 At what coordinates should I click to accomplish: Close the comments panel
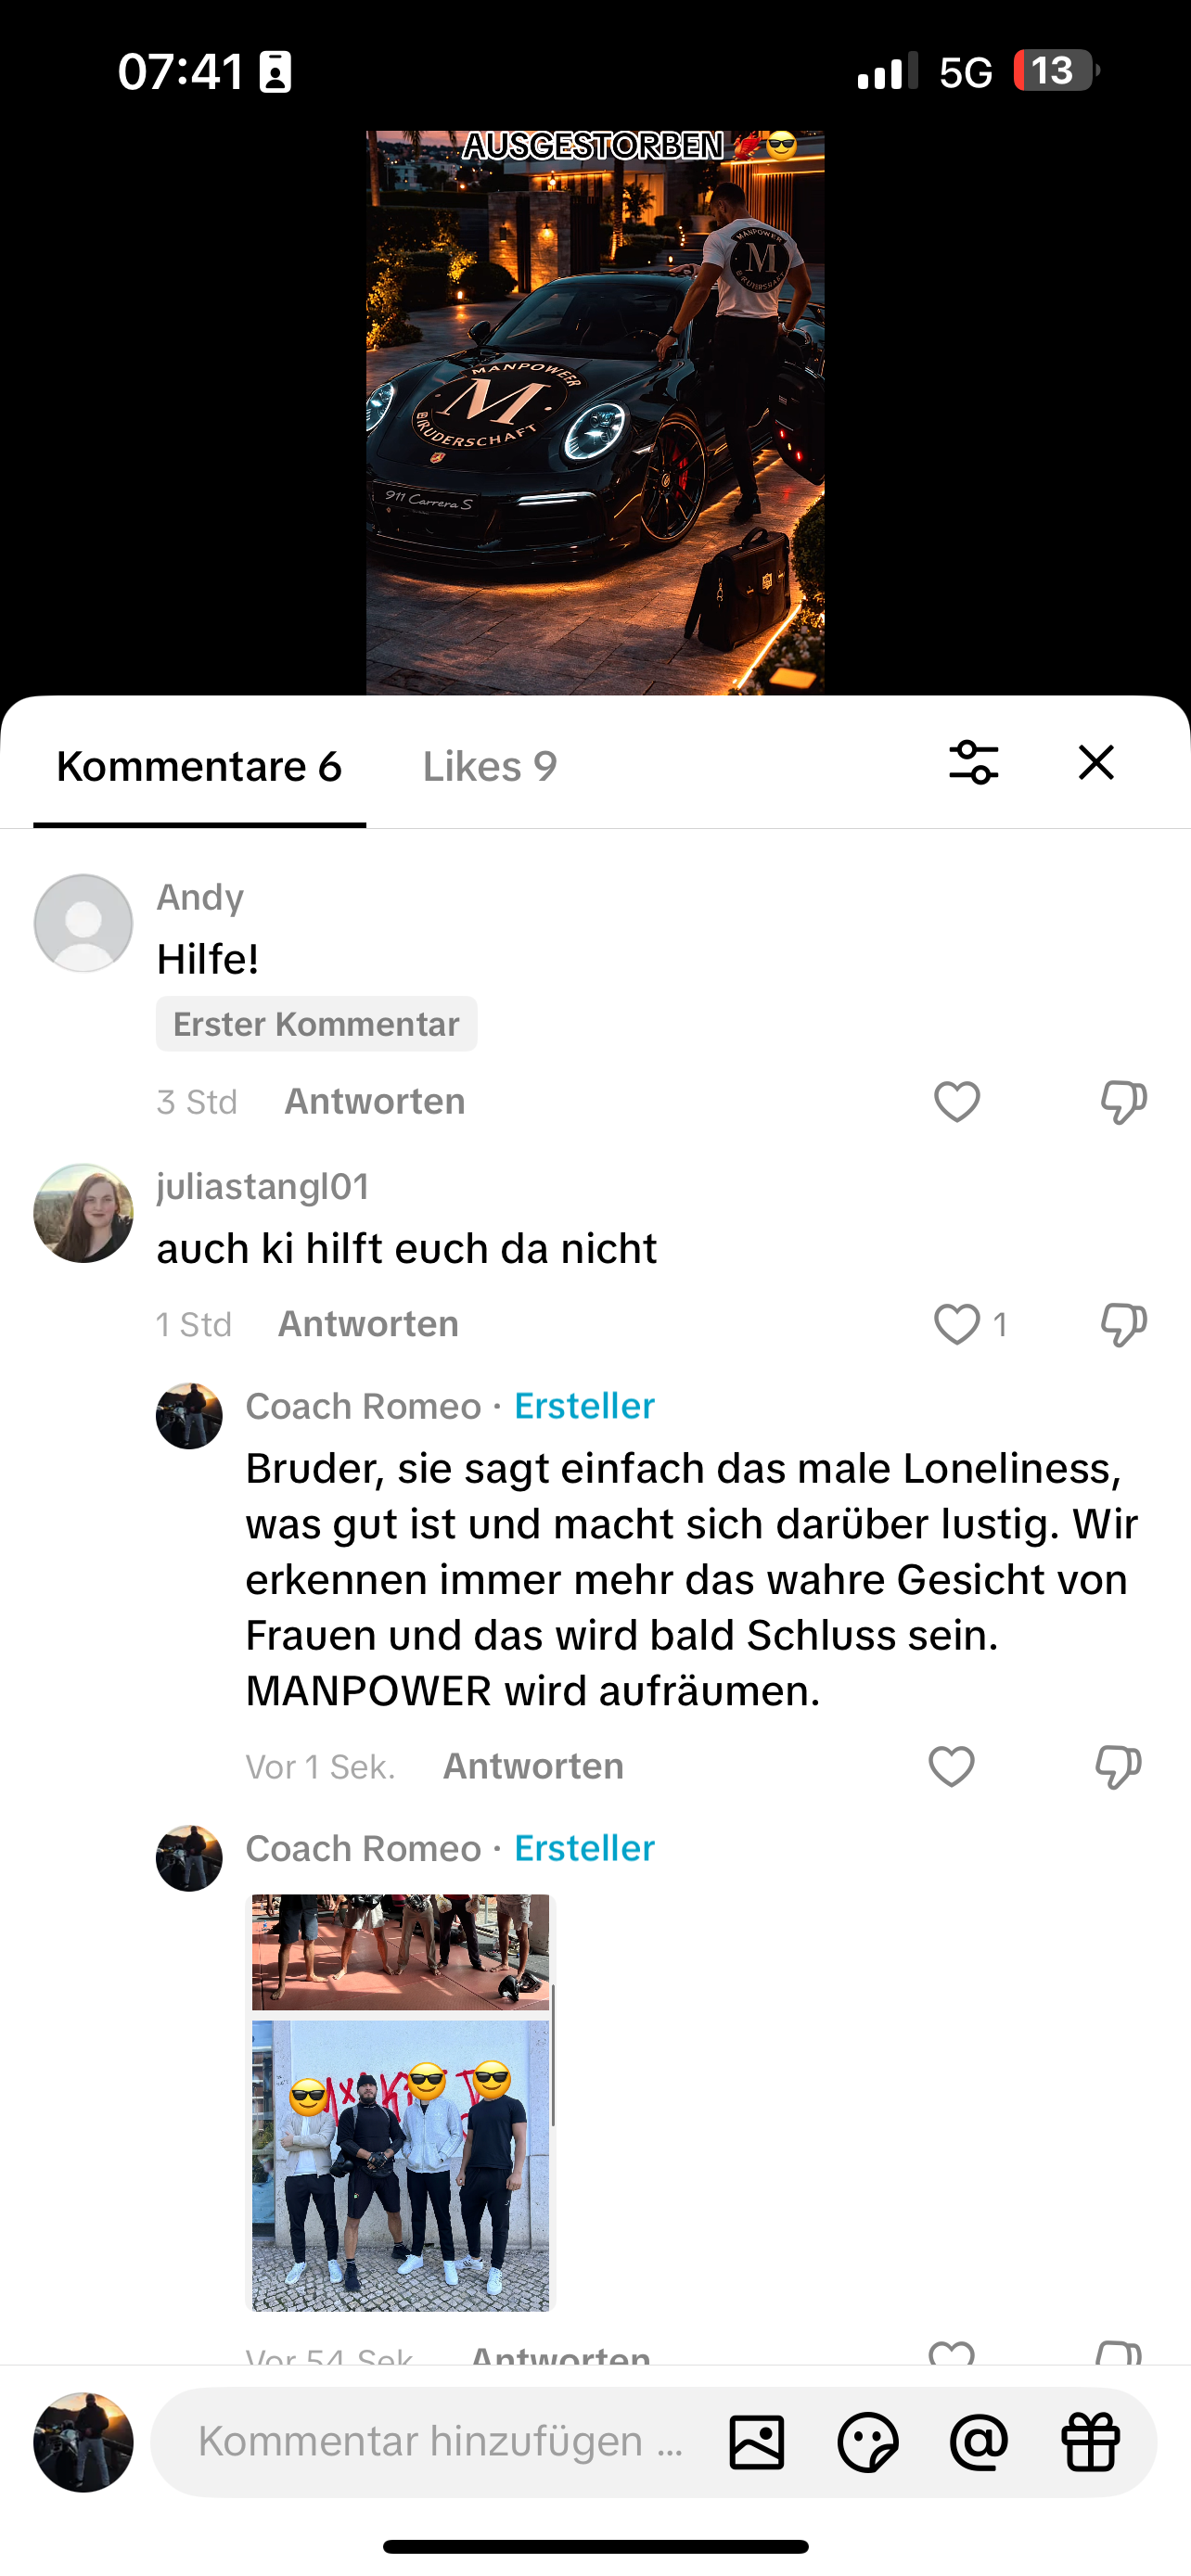1096,763
